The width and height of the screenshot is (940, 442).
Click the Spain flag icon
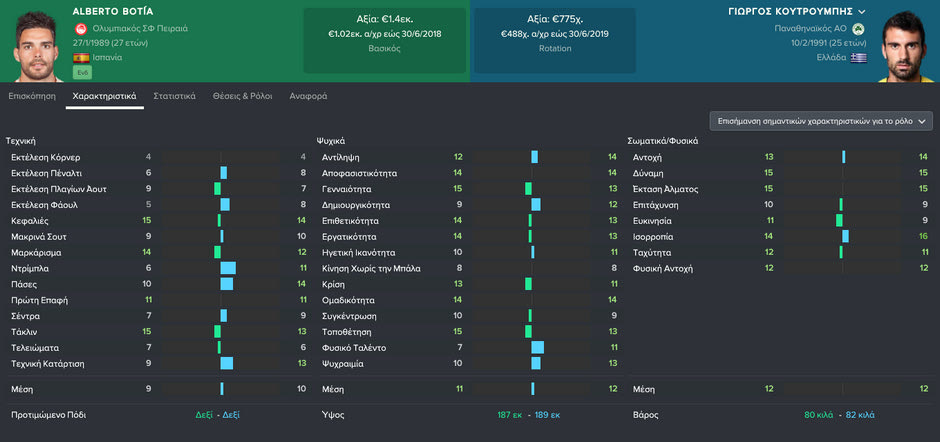click(x=81, y=58)
